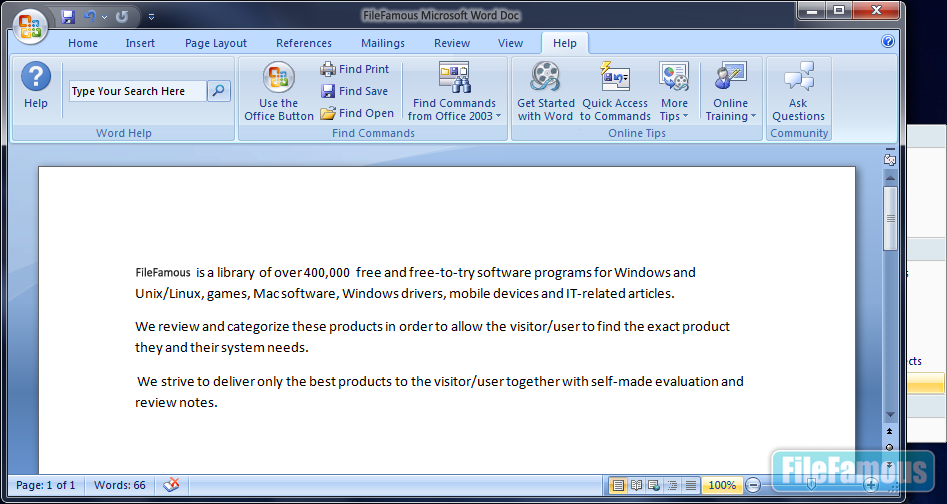Switch to Draft view
947x504 pixels.
pos(691,485)
